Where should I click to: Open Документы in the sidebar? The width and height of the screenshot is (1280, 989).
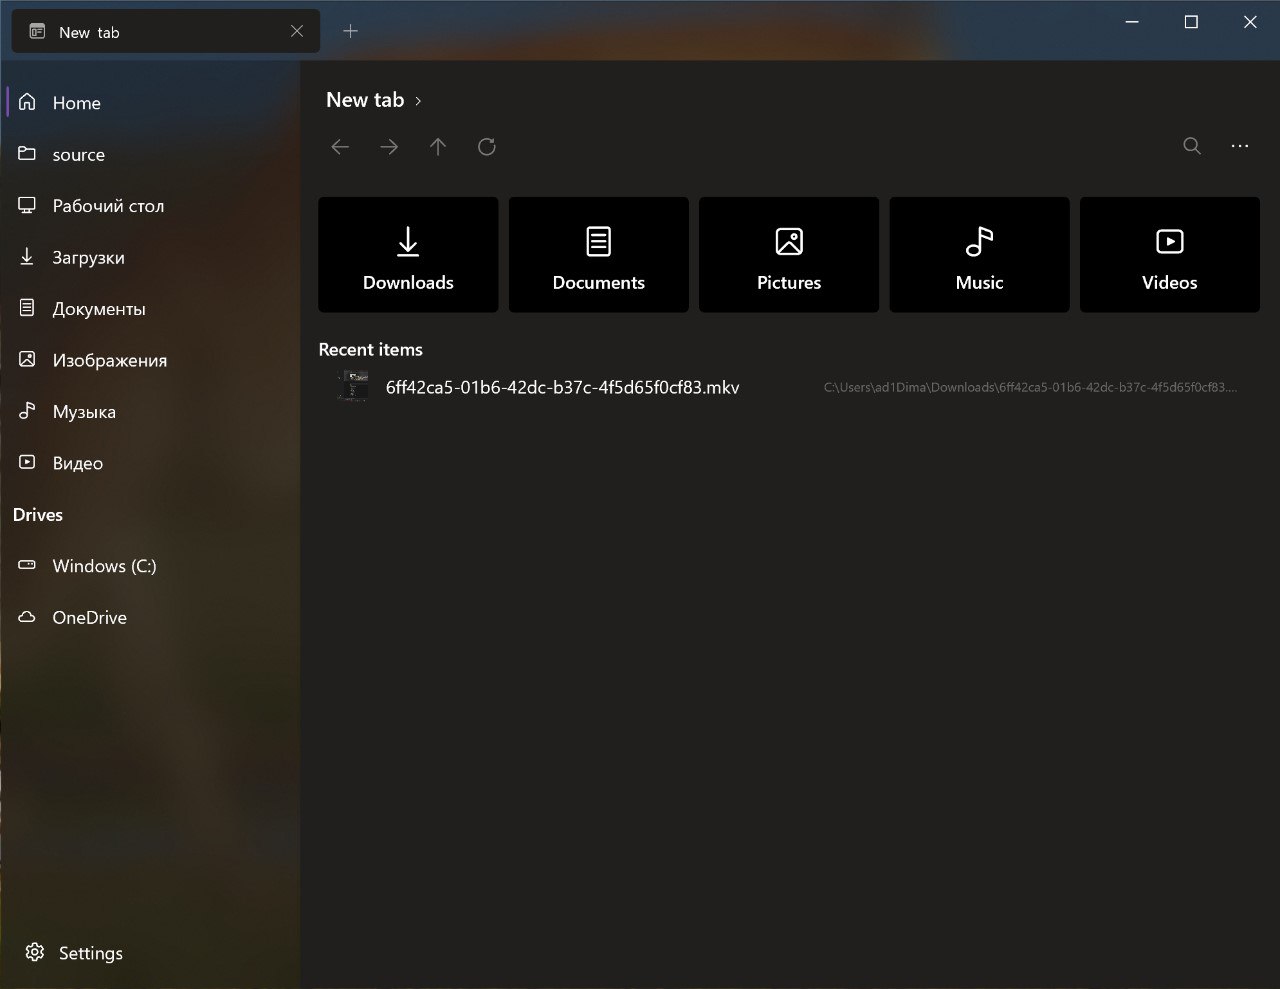tap(150, 309)
